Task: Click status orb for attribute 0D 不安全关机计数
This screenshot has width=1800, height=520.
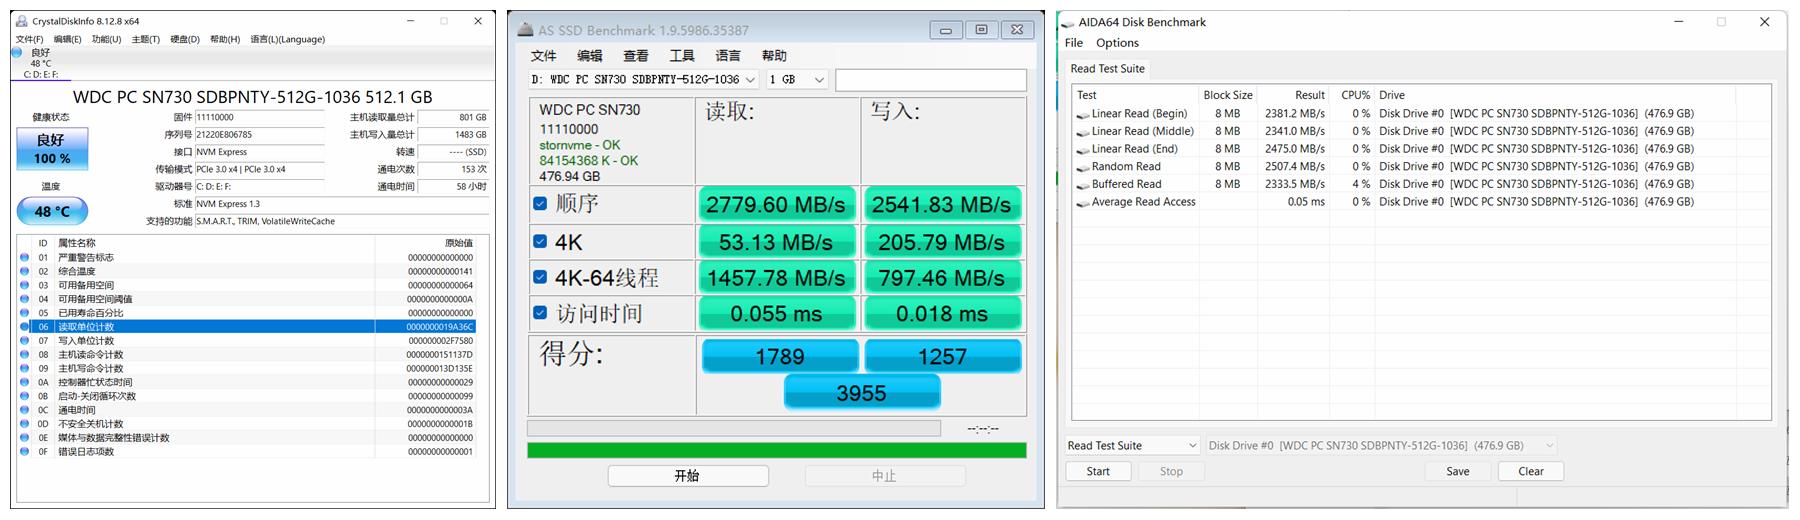Action: [25, 424]
